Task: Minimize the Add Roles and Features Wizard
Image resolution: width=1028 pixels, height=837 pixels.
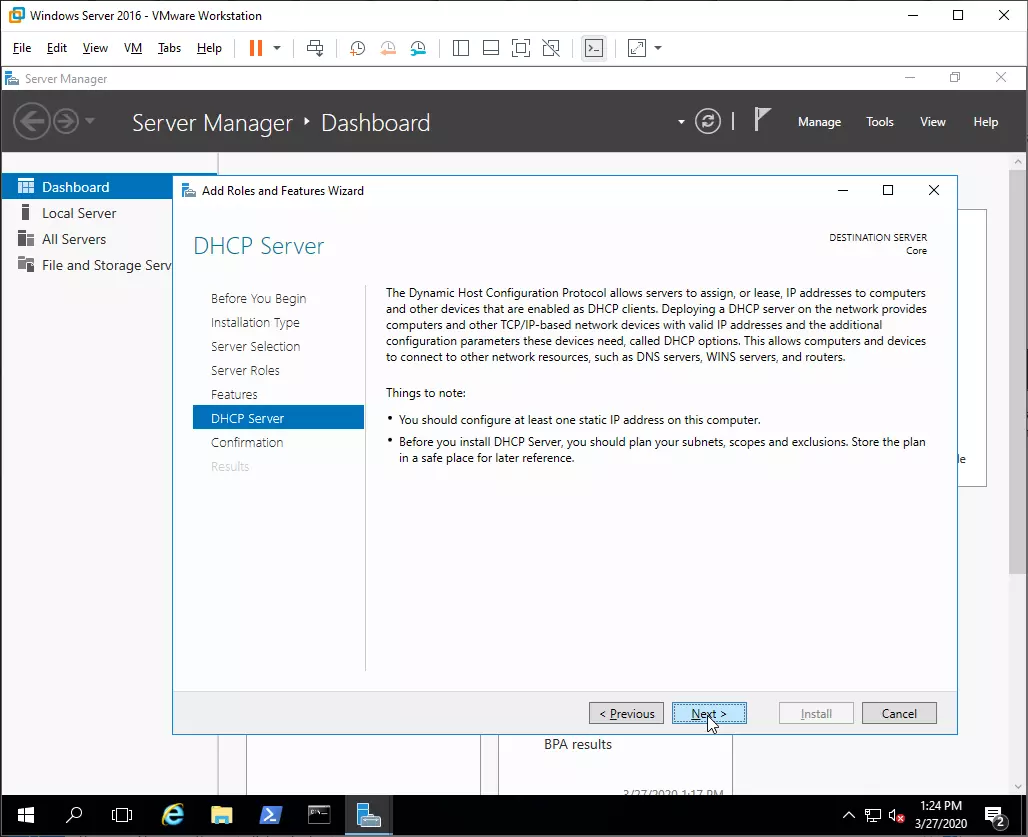Action: tap(843, 190)
